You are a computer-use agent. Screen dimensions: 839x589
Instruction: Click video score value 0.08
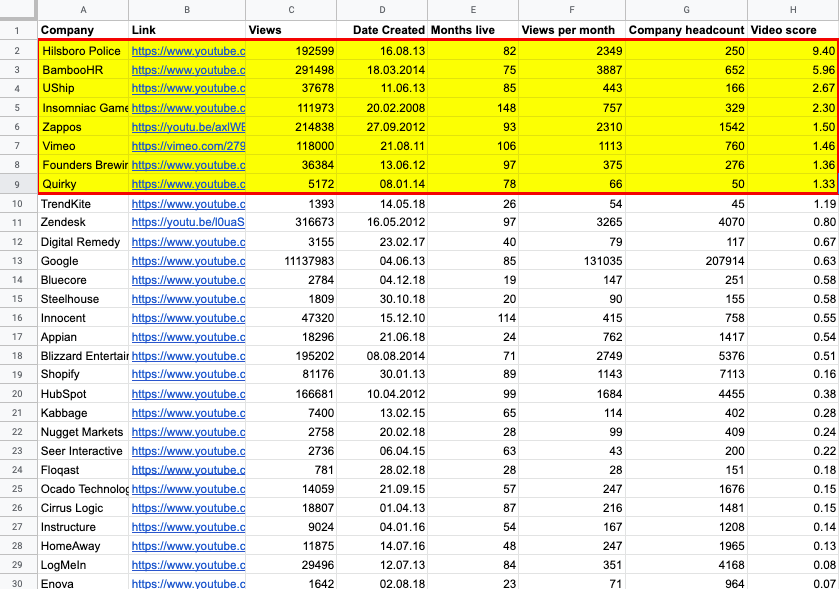793,565
